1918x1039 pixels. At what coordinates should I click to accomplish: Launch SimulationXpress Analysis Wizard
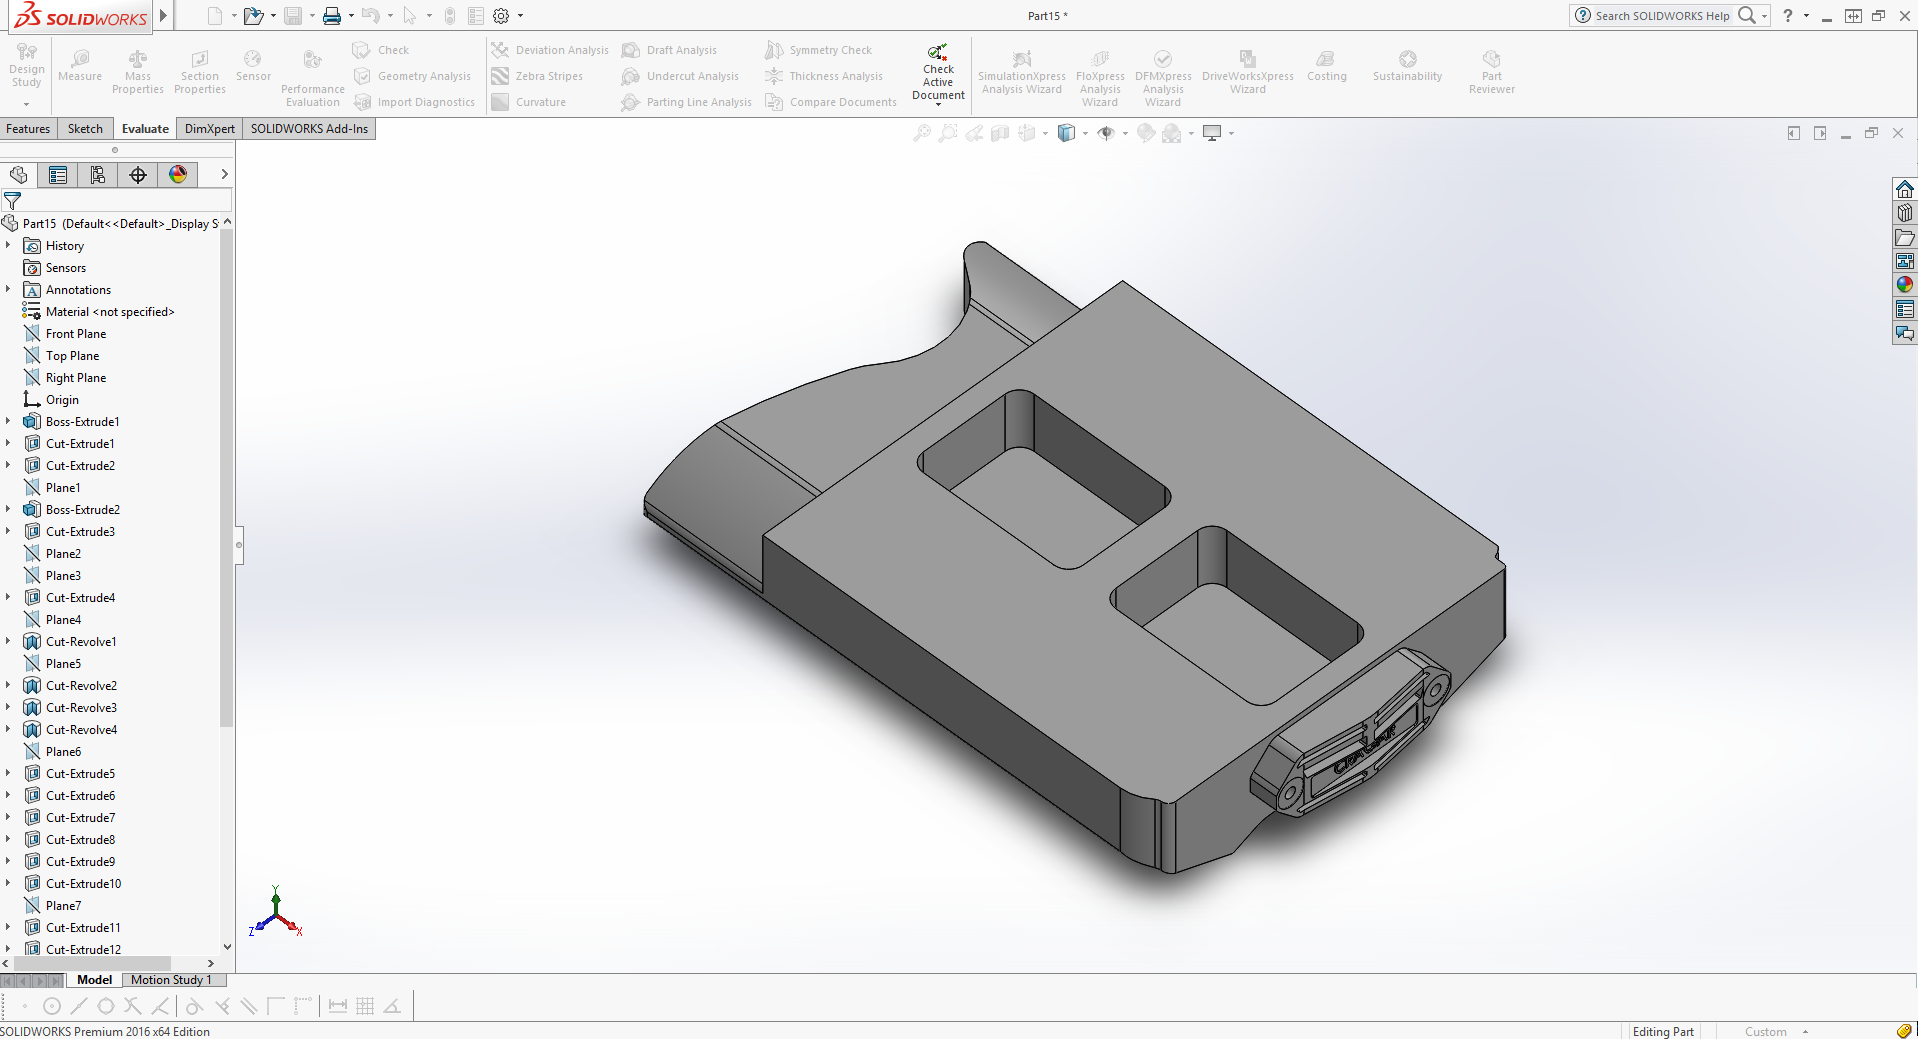click(1021, 72)
